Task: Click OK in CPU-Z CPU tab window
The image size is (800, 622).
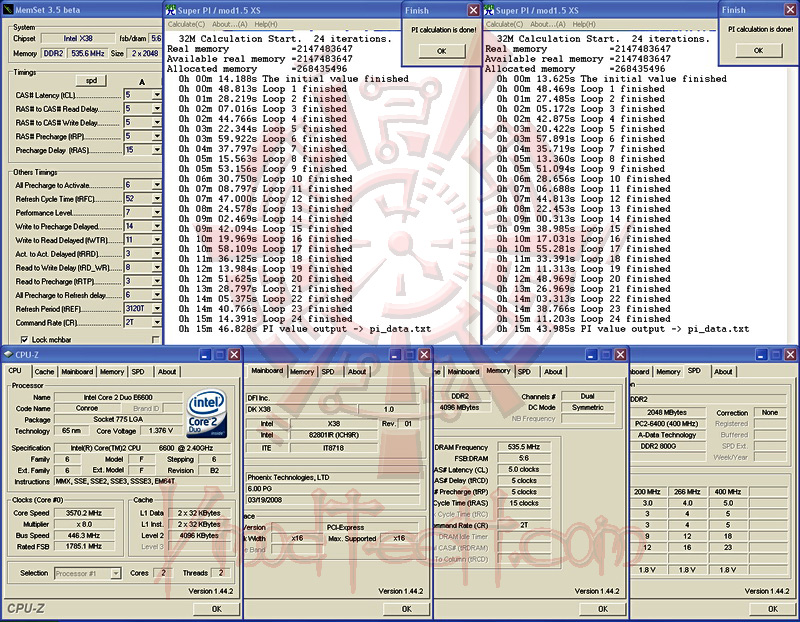Action: [217, 609]
